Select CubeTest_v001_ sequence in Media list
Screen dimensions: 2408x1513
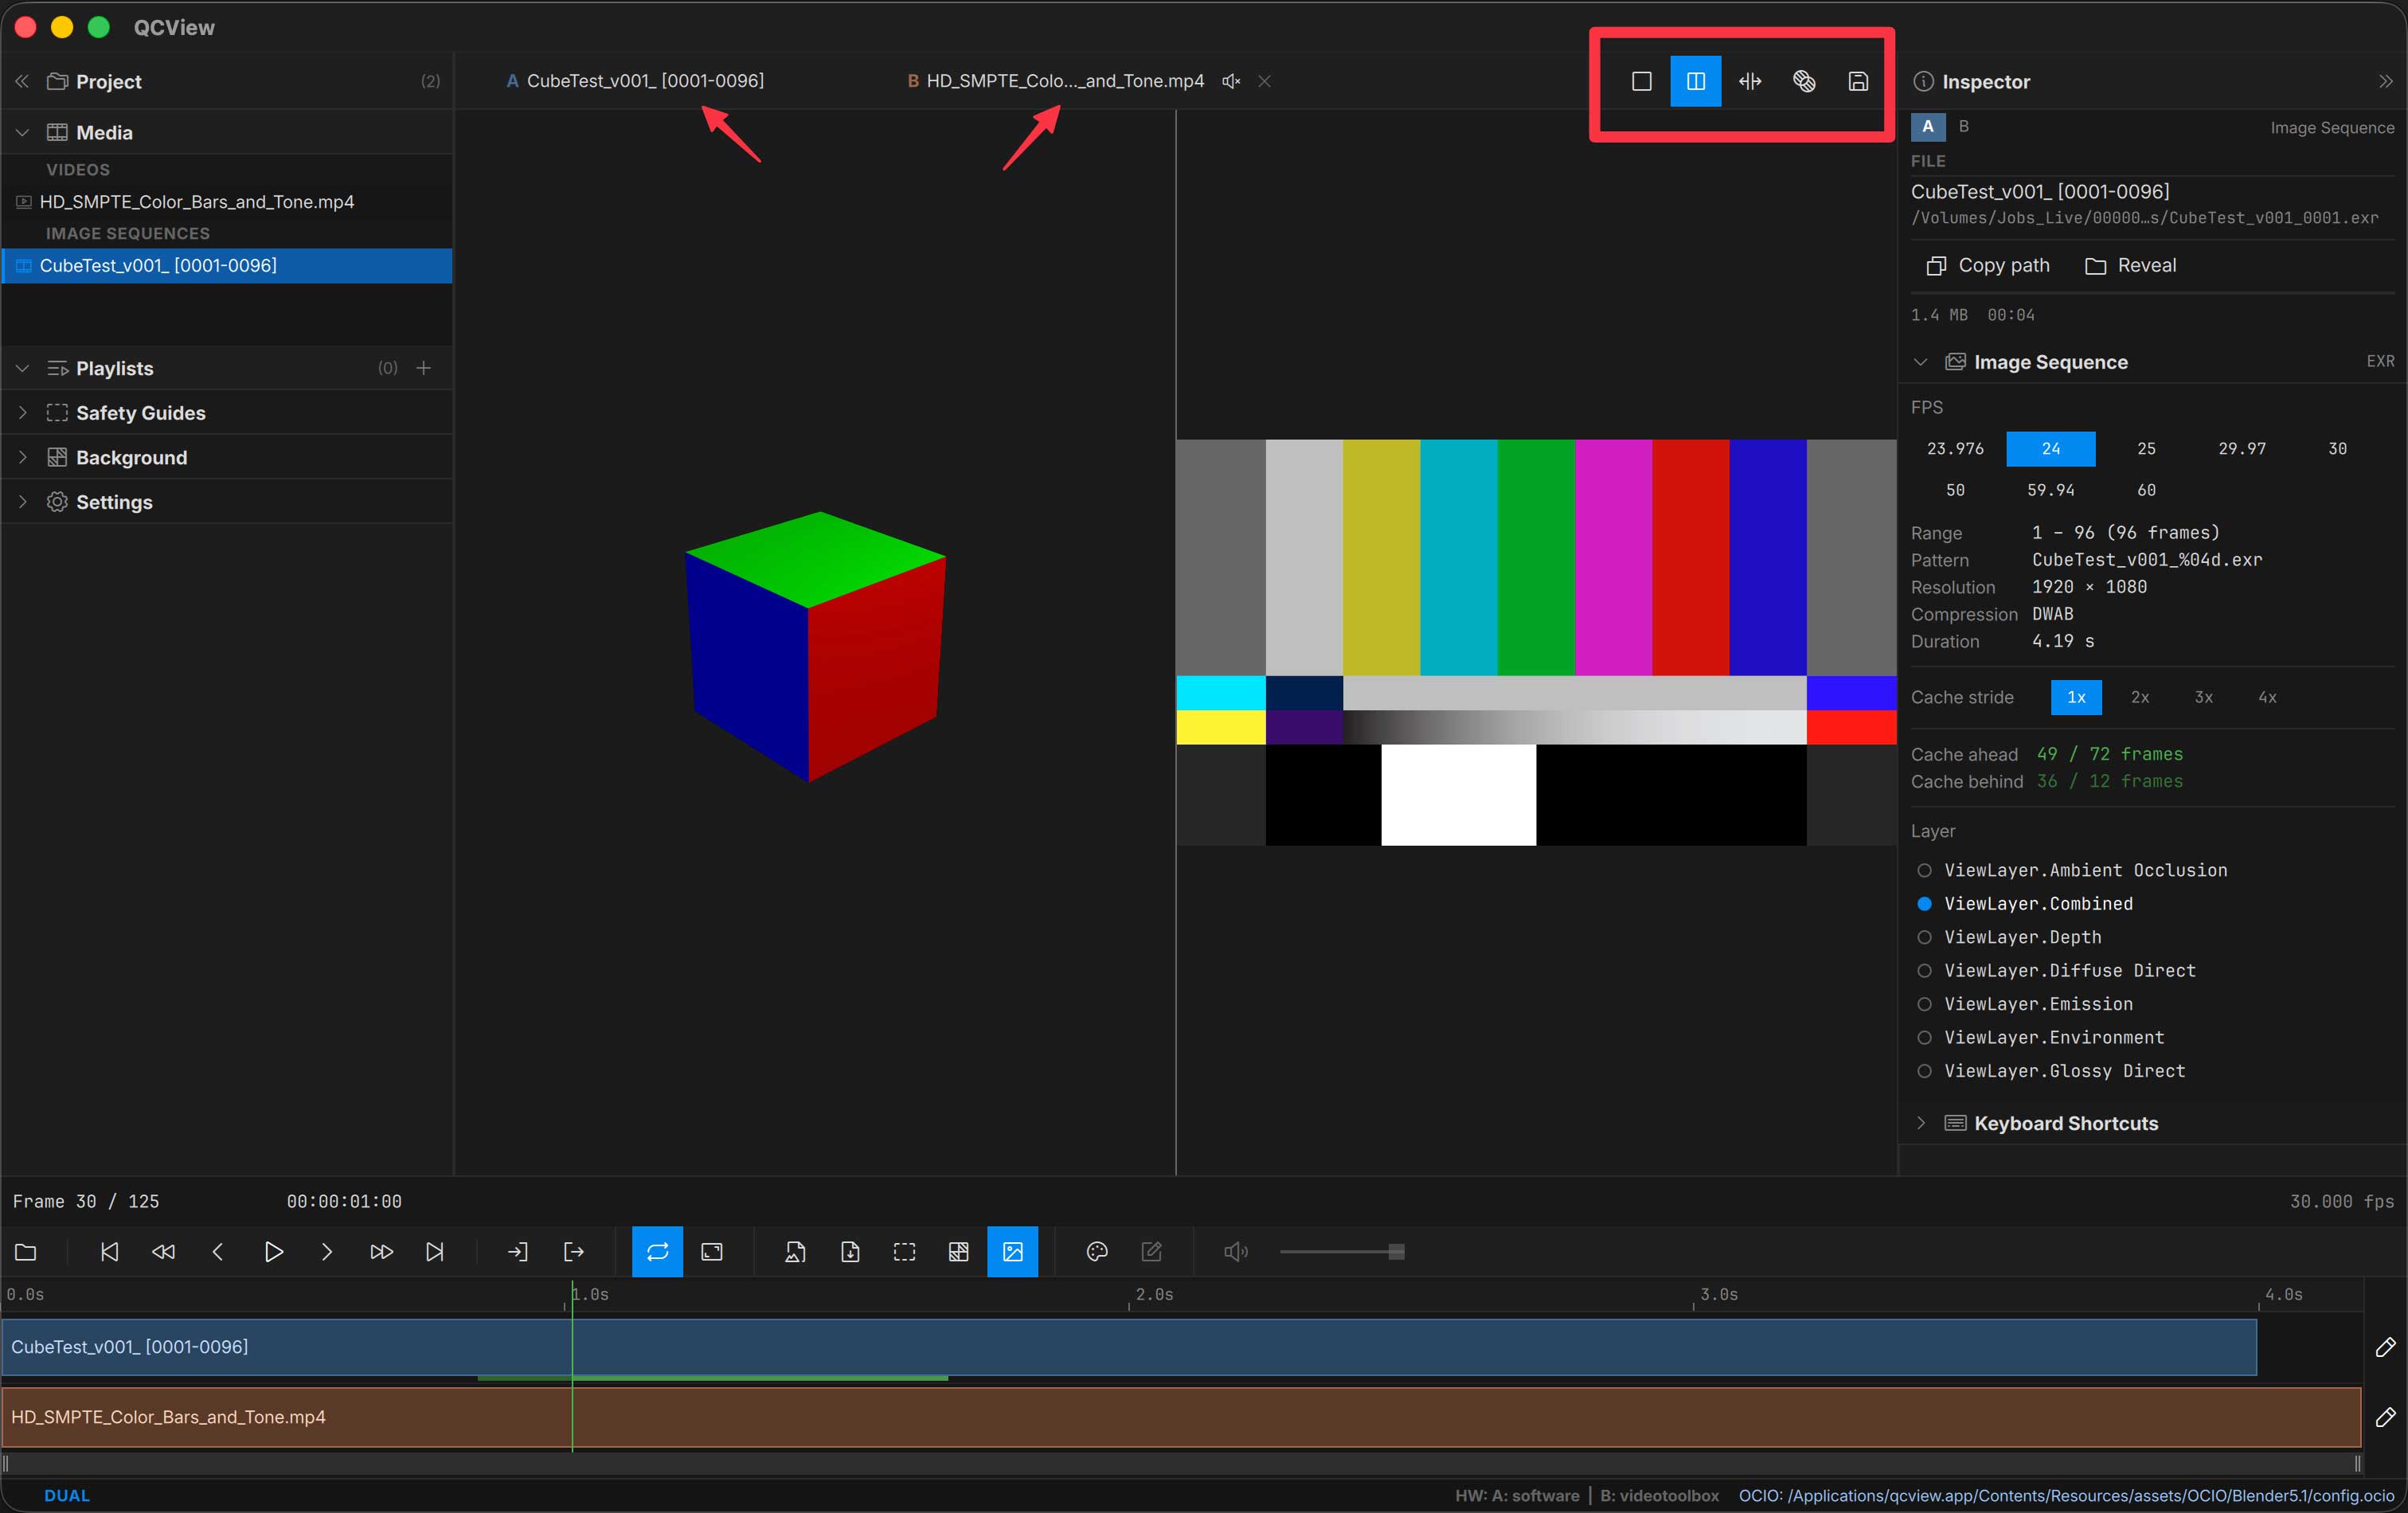[x=227, y=265]
